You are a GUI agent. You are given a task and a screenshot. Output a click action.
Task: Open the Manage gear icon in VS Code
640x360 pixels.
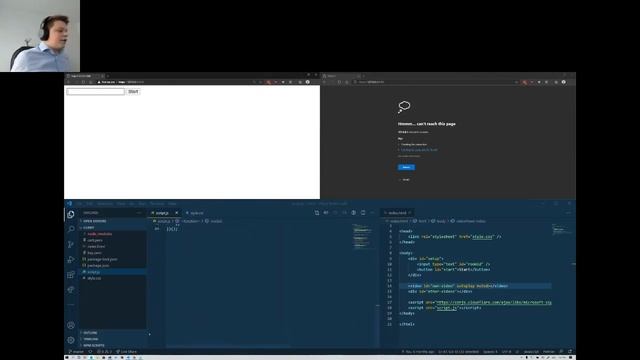point(71,340)
